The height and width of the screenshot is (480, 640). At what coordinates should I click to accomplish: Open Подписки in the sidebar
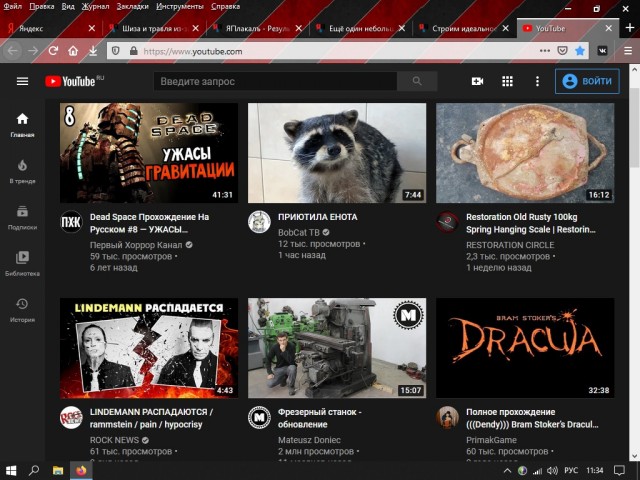coord(22,218)
